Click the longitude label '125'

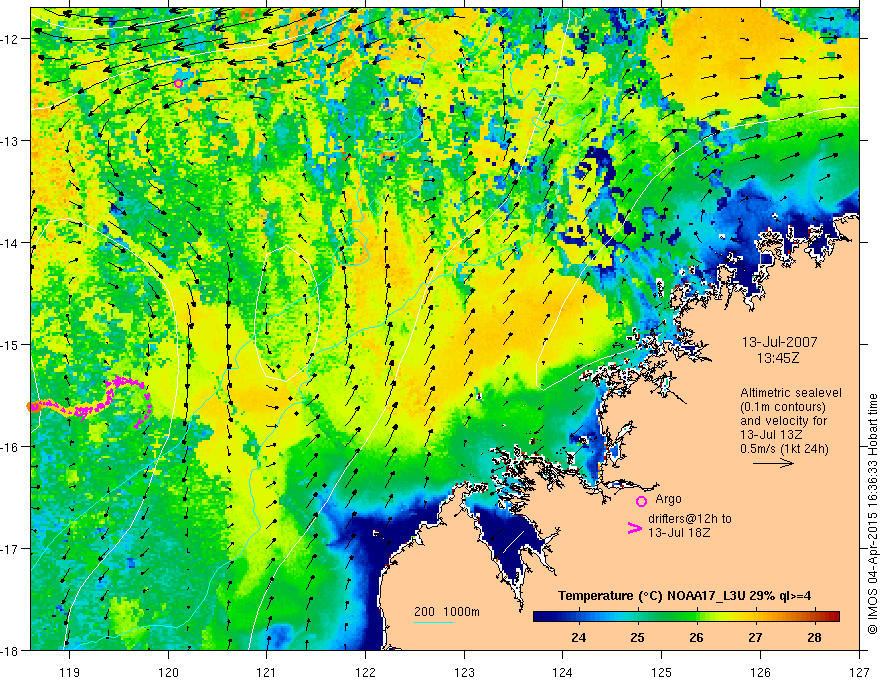click(662, 672)
